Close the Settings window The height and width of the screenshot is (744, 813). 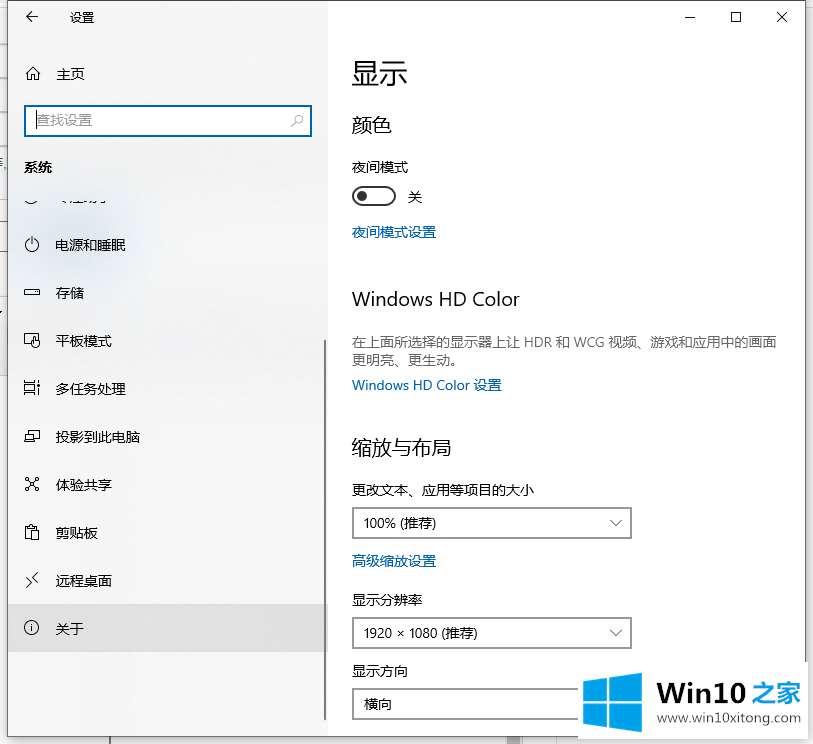click(x=782, y=17)
